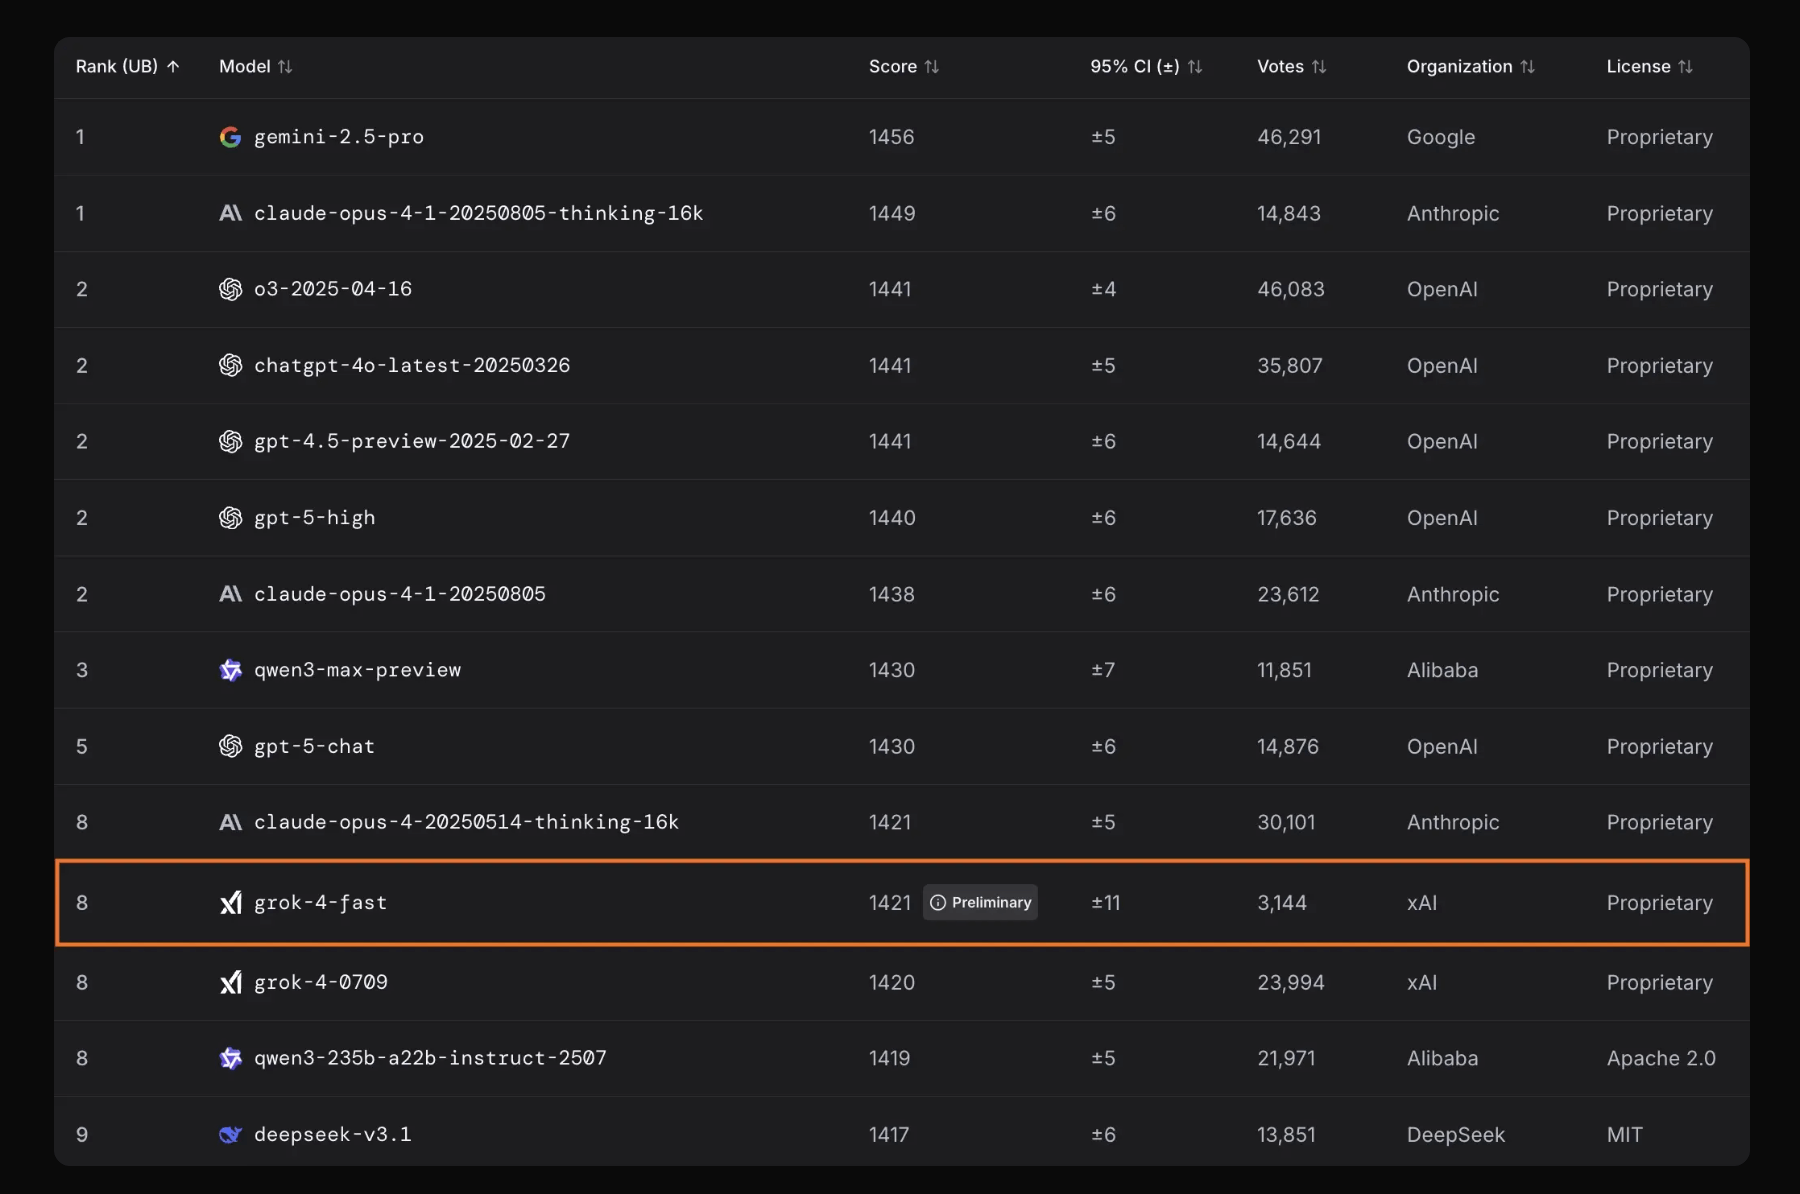Click the info icon in Preliminary badge
Viewport: 1800px width, 1194px height.
tap(938, 903)
